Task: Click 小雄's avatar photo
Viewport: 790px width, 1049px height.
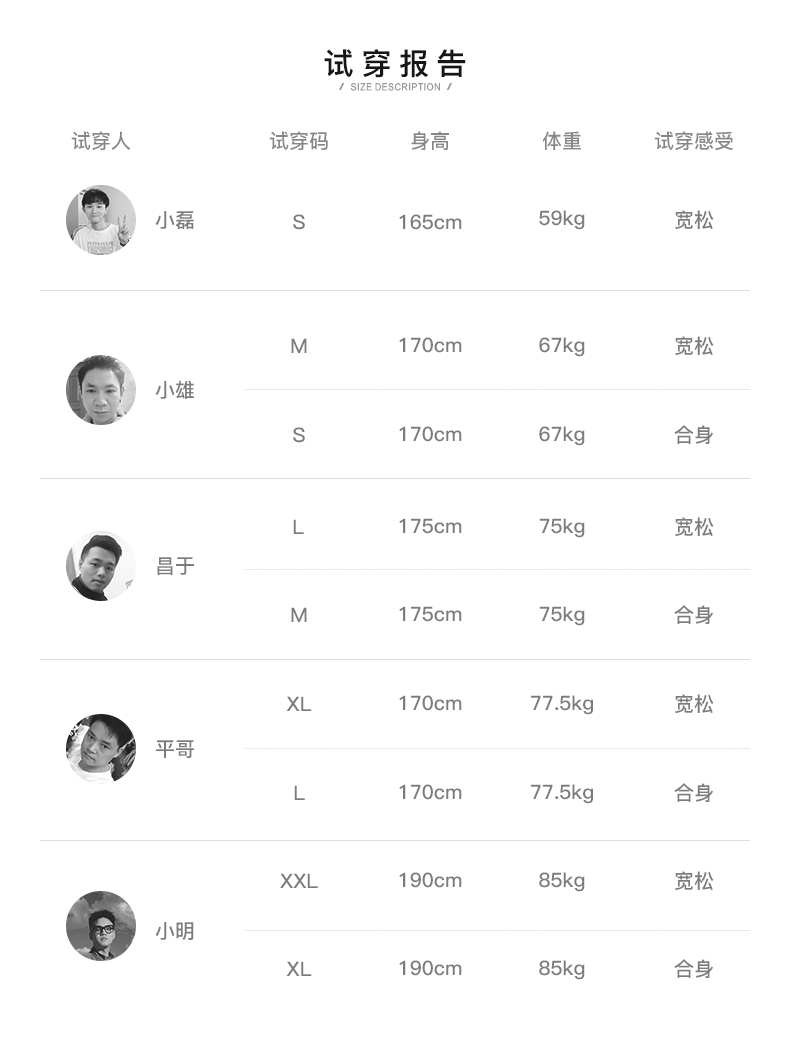Action: 101,390
